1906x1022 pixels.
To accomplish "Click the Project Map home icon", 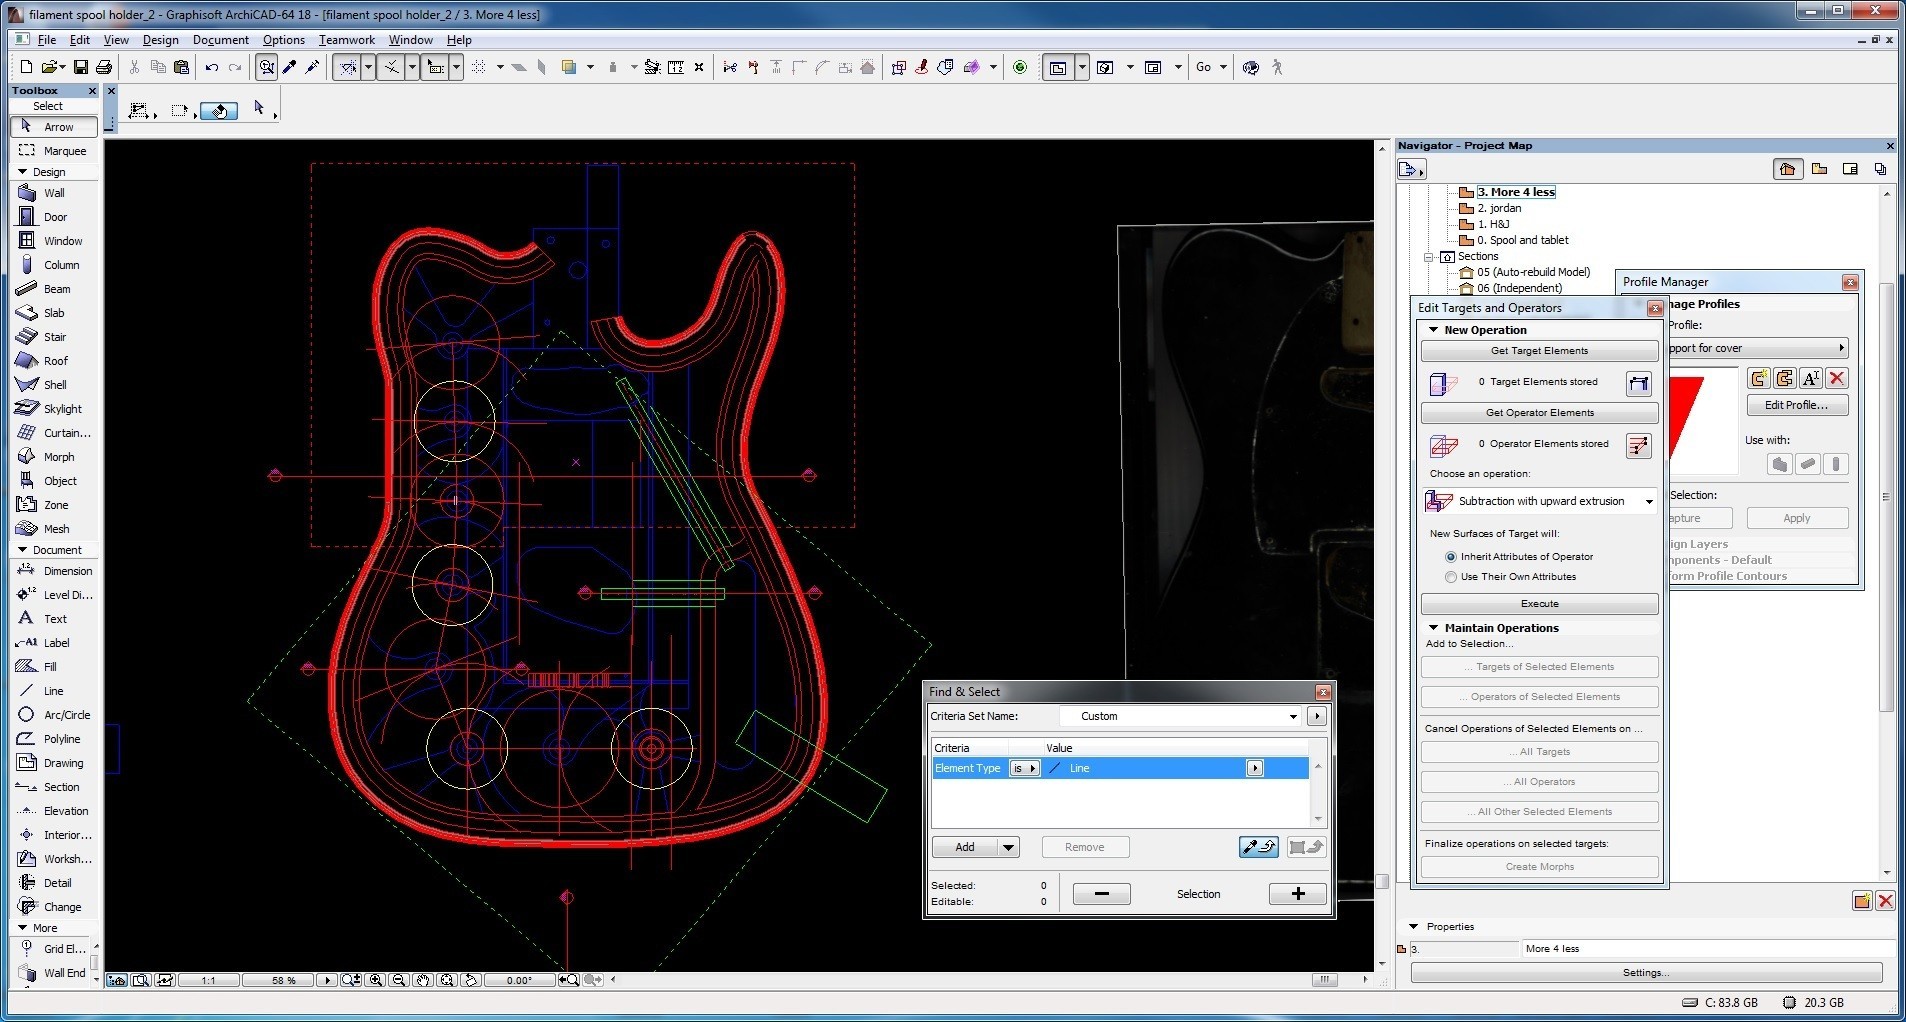I will (1787, 169).
